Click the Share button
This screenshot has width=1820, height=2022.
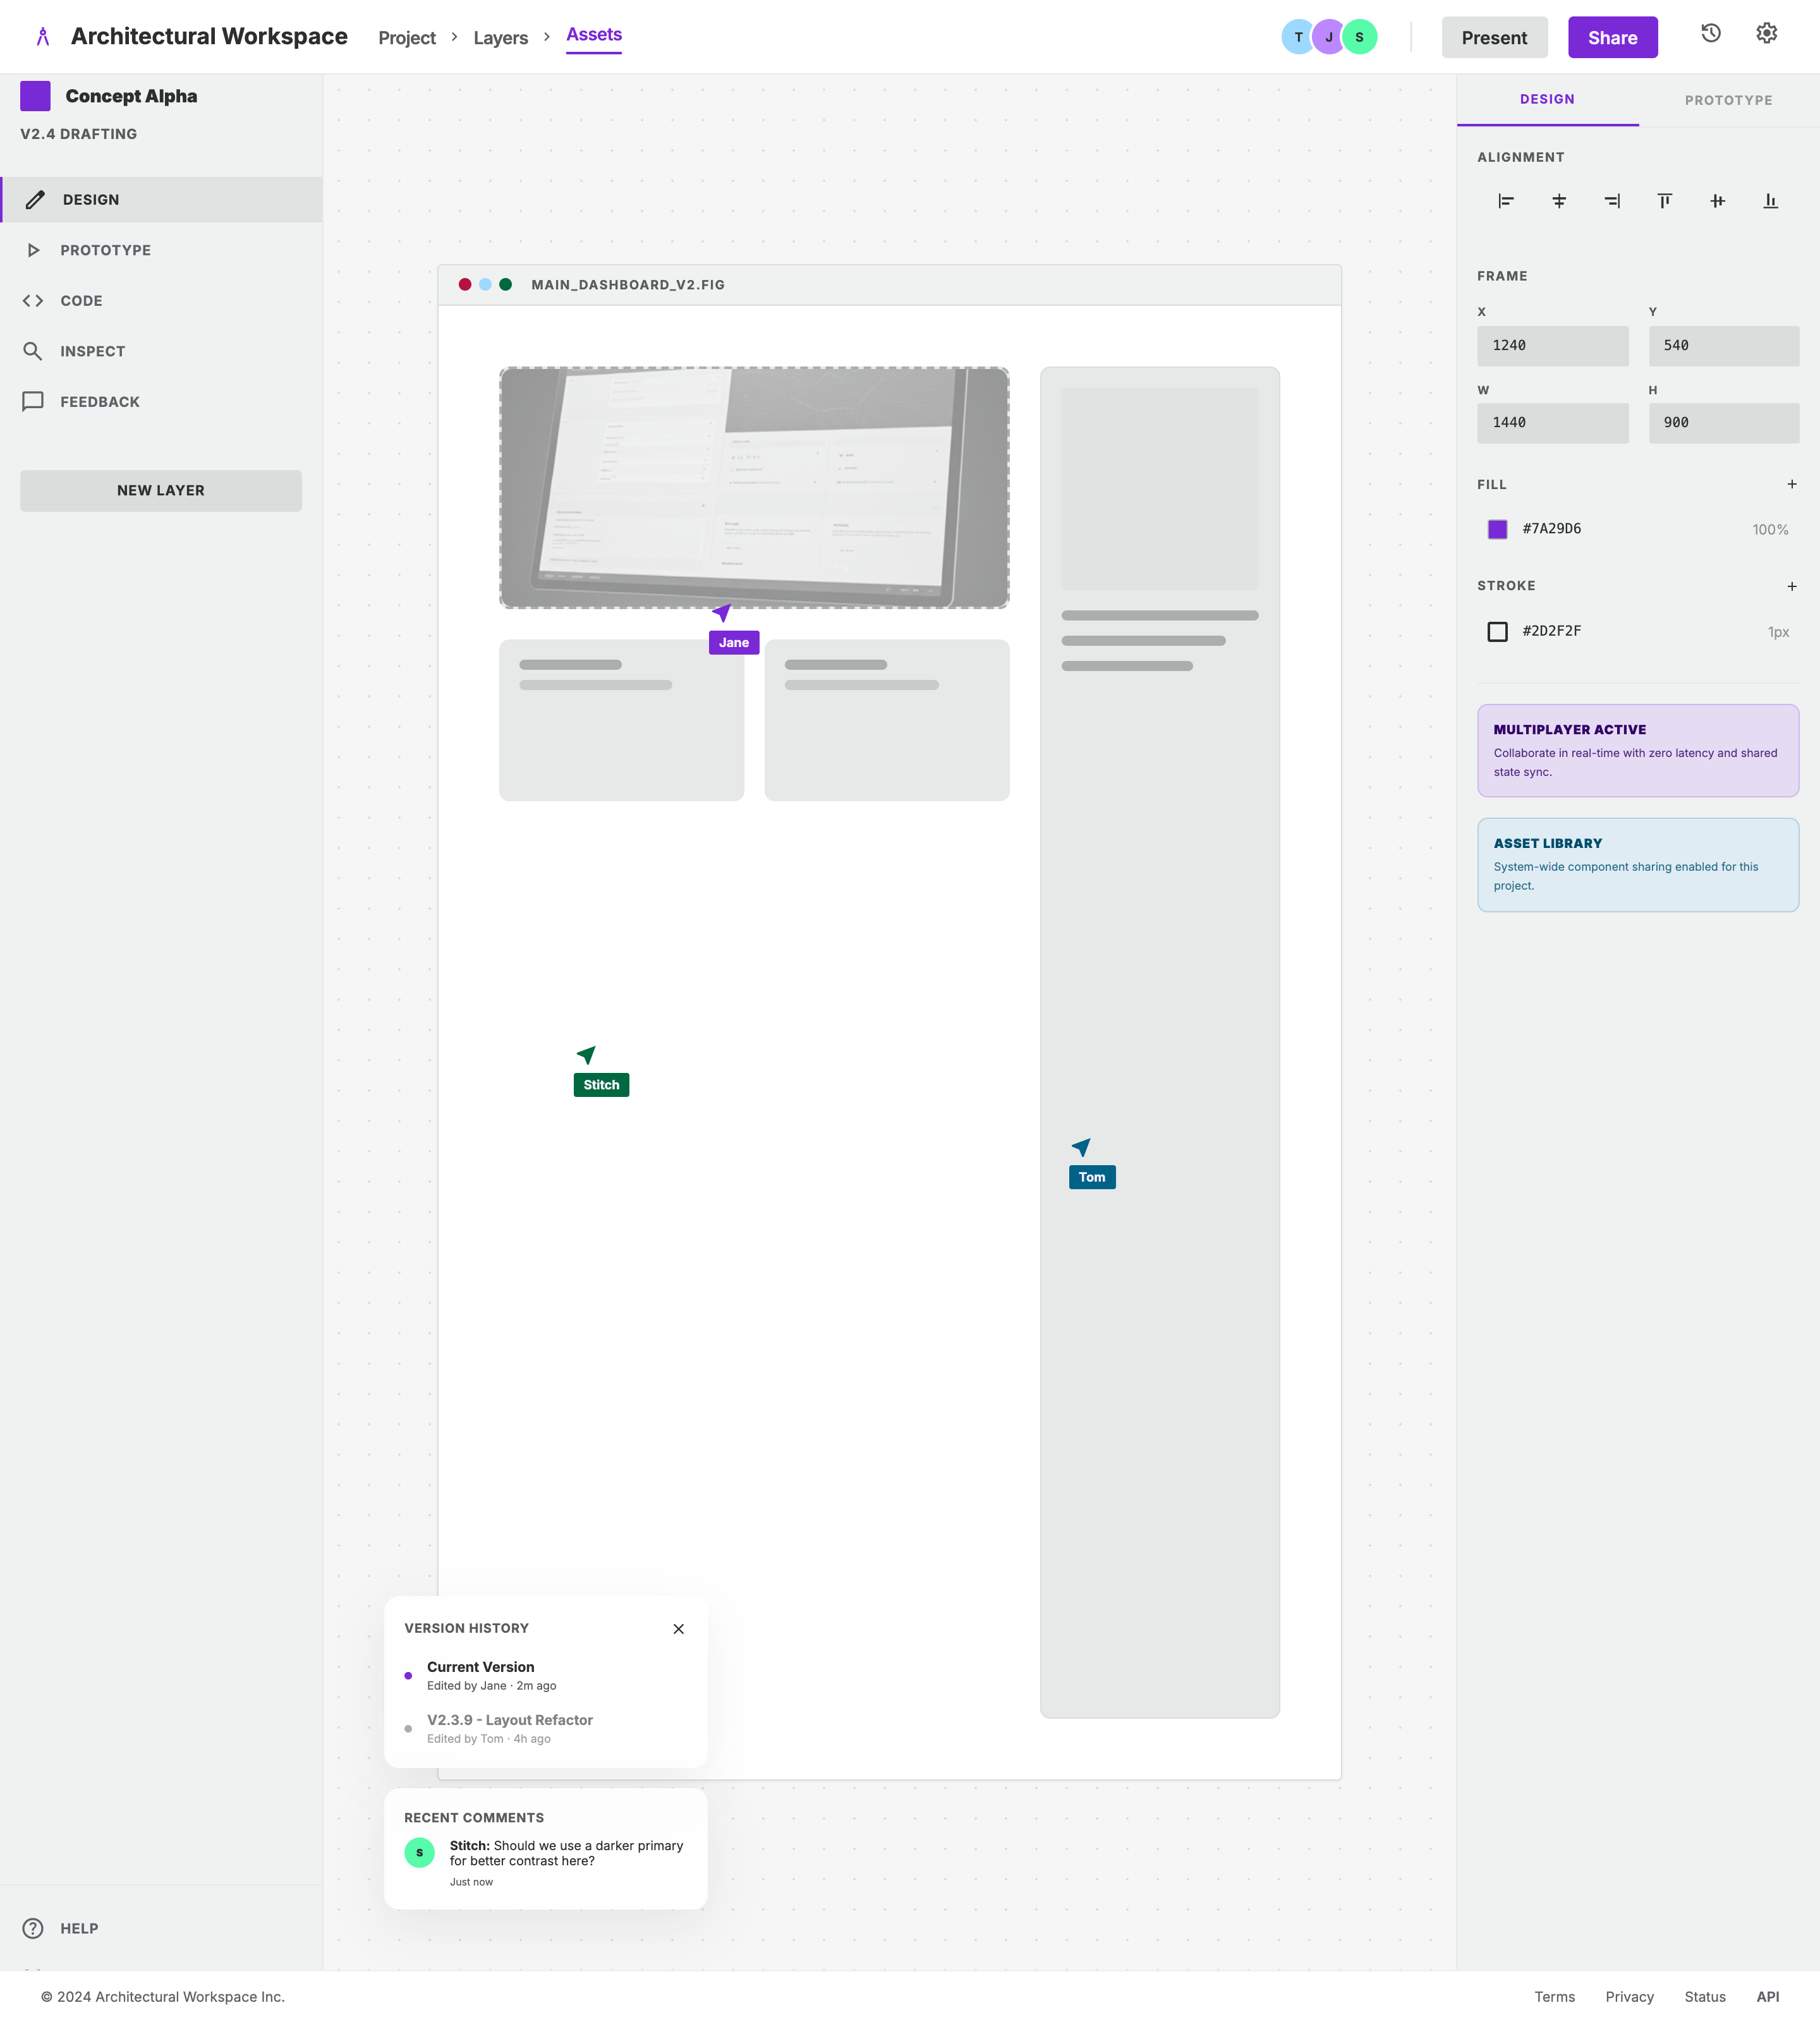click(1612, 36)
